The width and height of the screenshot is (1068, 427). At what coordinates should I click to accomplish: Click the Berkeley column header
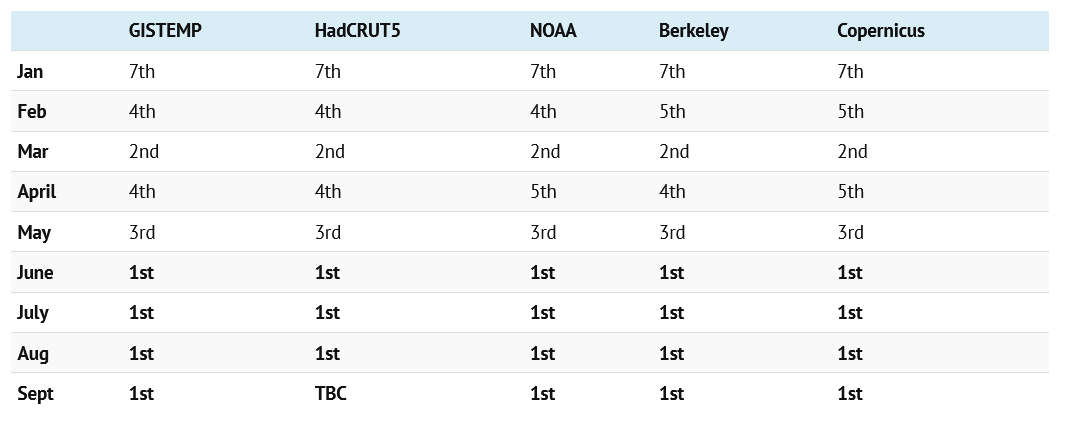coord(693,31)
